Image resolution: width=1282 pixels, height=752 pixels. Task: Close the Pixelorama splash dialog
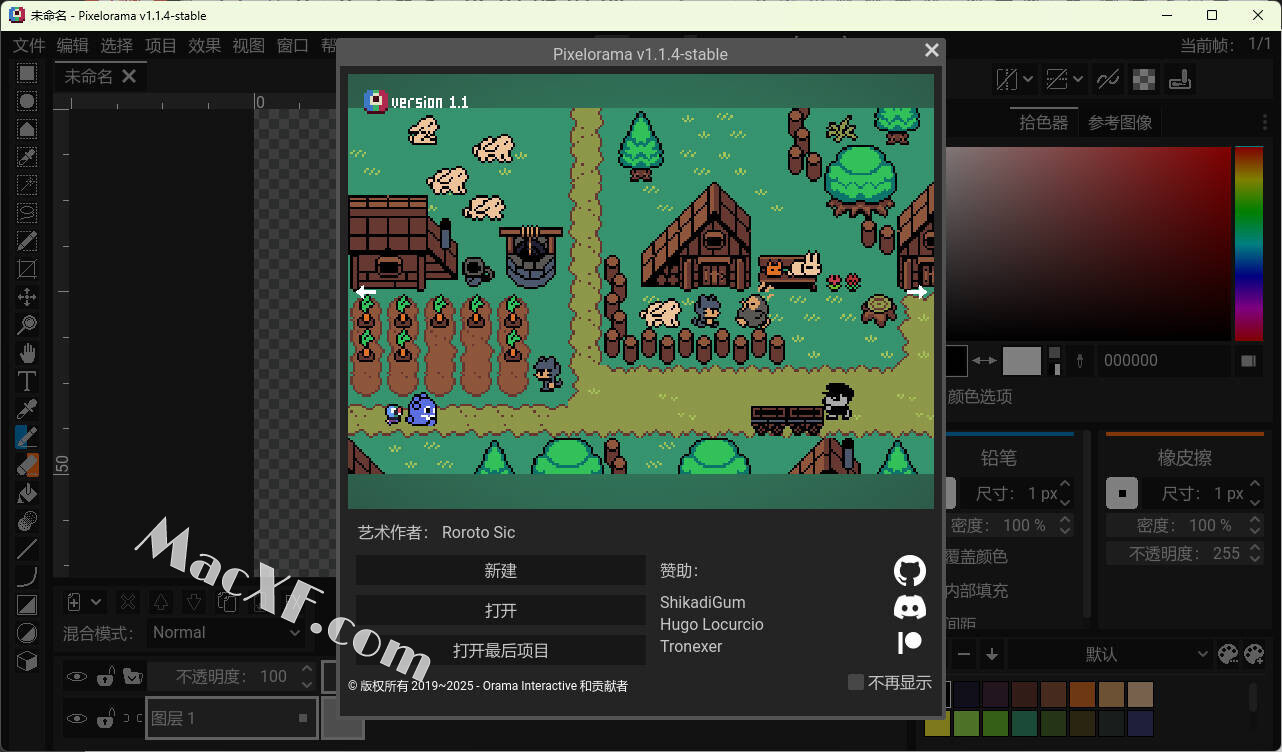(x=932, y=51)
